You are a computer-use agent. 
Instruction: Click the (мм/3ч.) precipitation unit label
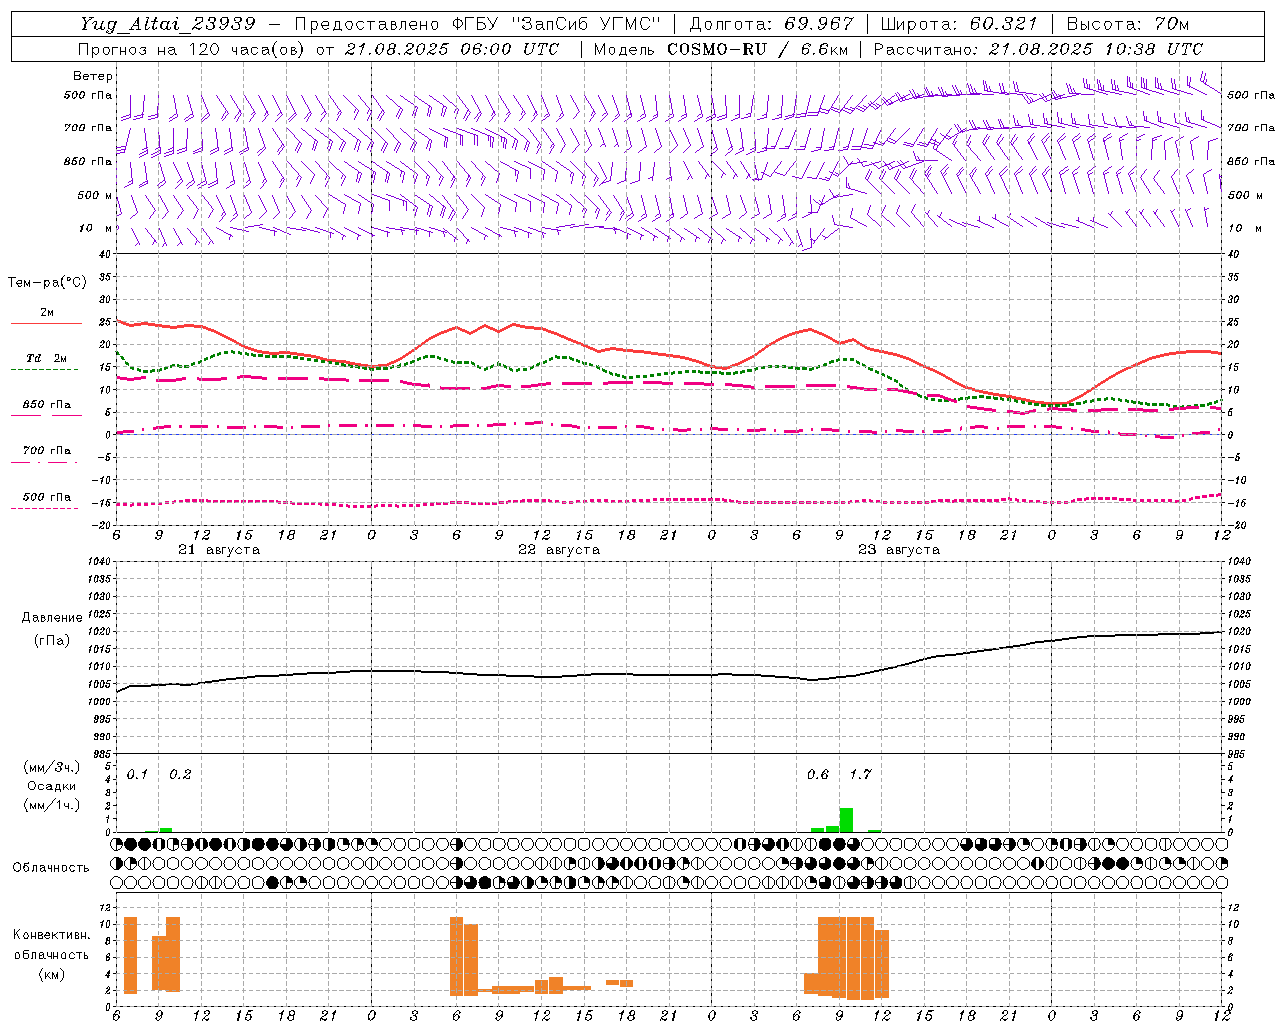(52, 767)
